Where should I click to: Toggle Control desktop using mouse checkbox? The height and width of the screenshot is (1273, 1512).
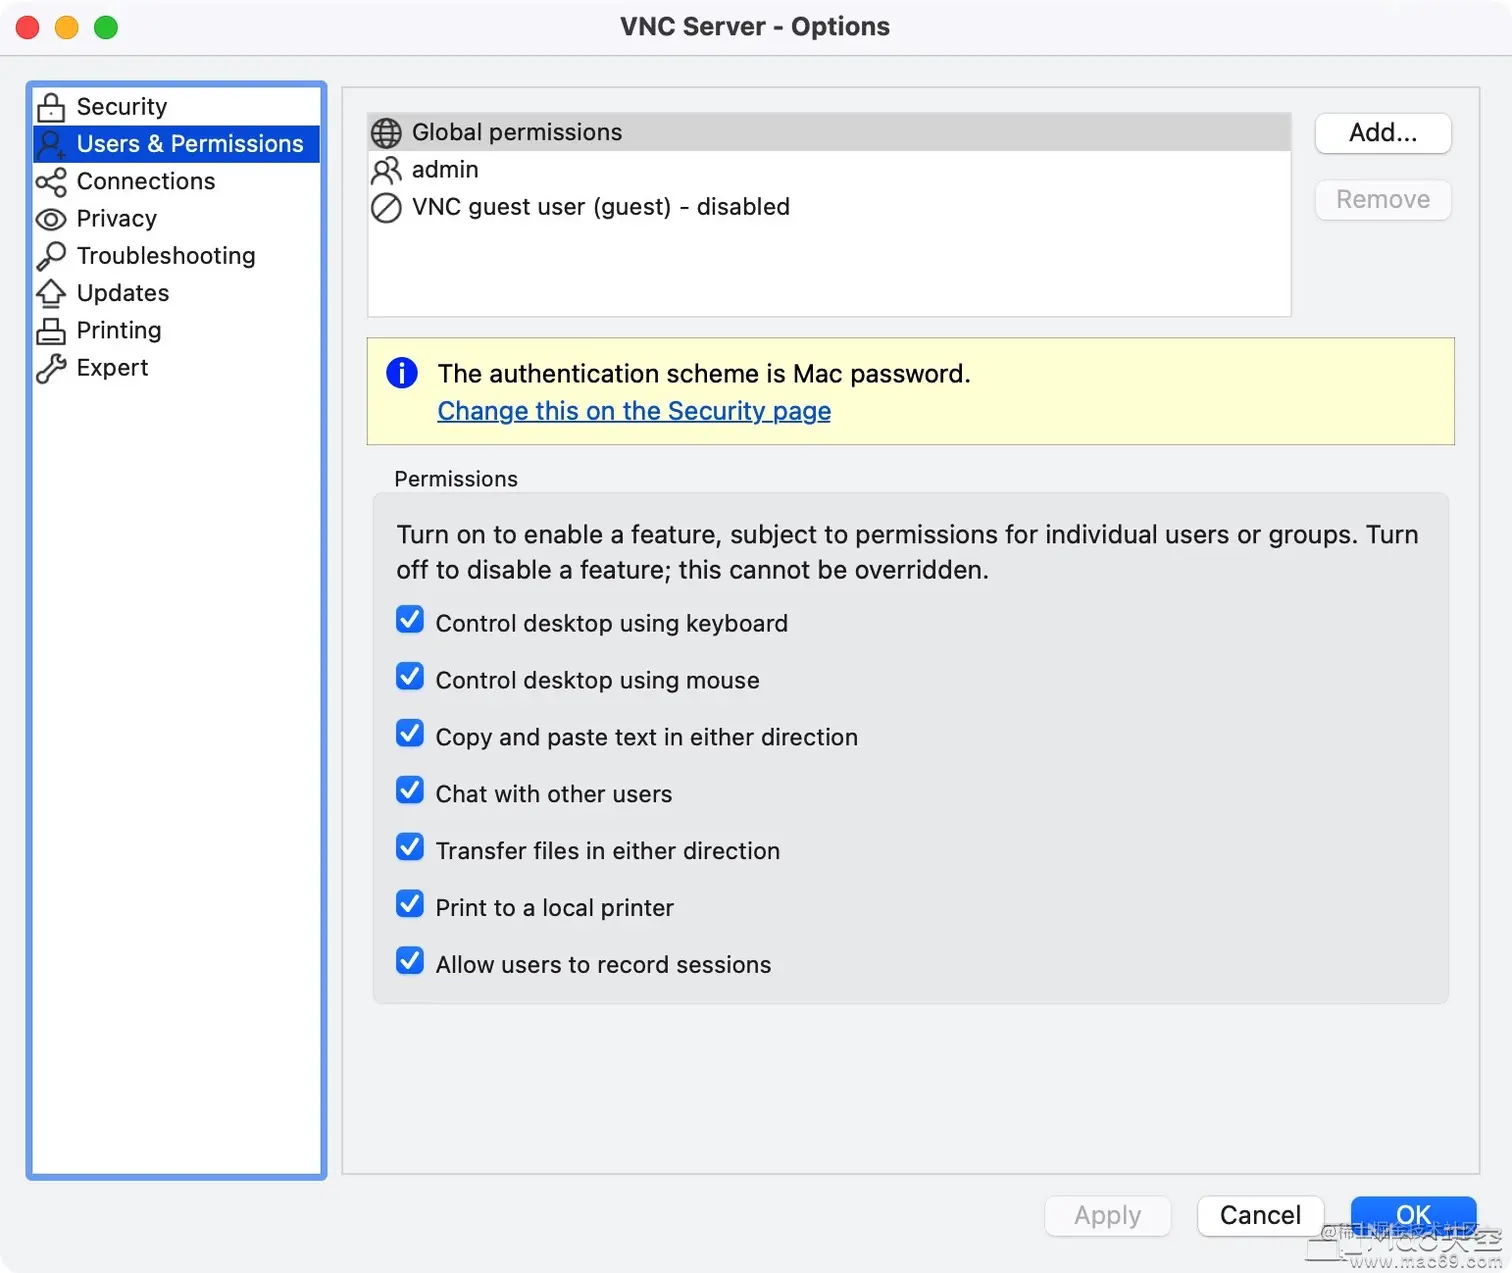click(410, 677)
